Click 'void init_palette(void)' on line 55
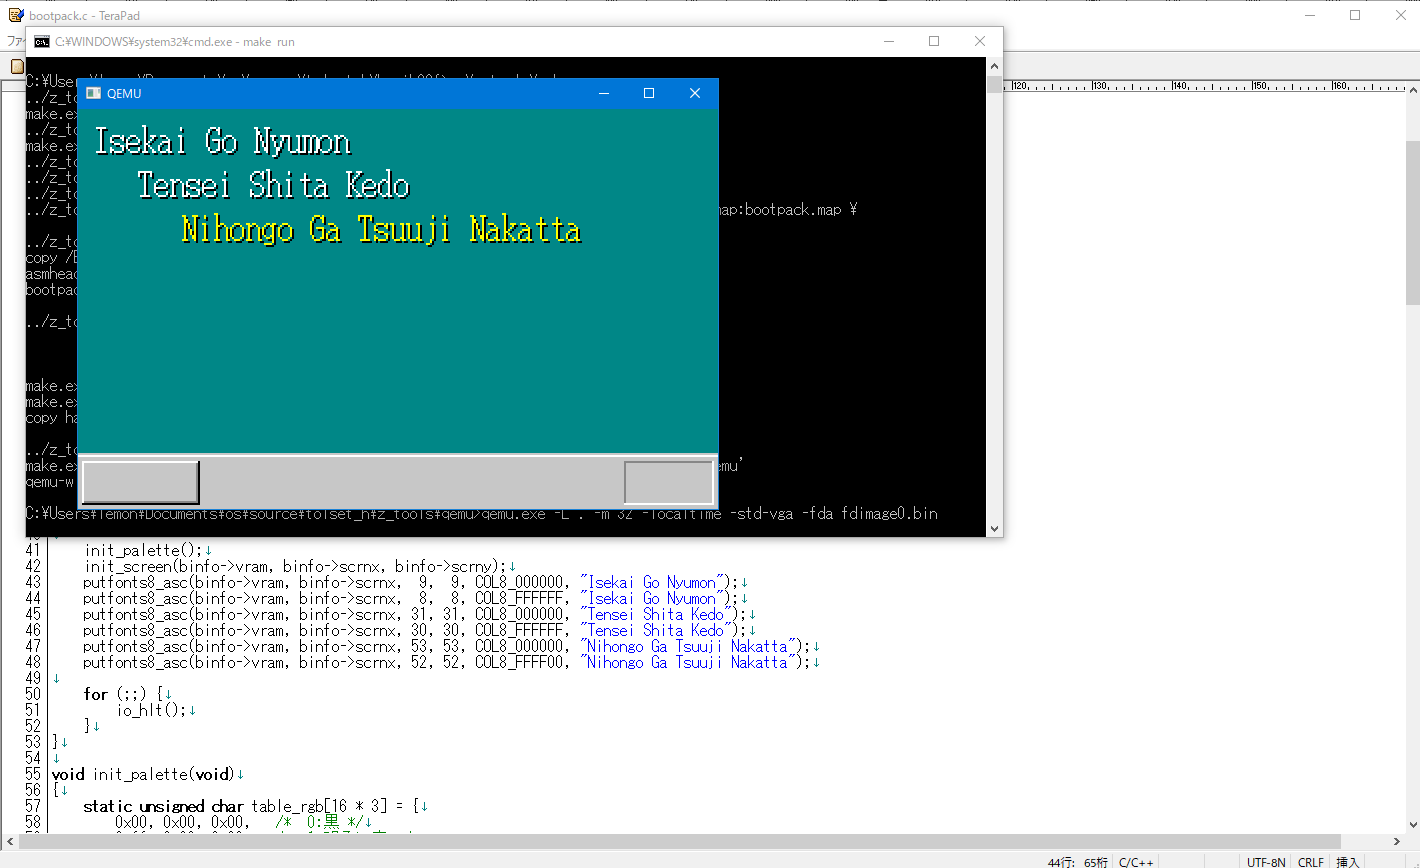This screenshot has height=868, width=1420. click(143, 774)
